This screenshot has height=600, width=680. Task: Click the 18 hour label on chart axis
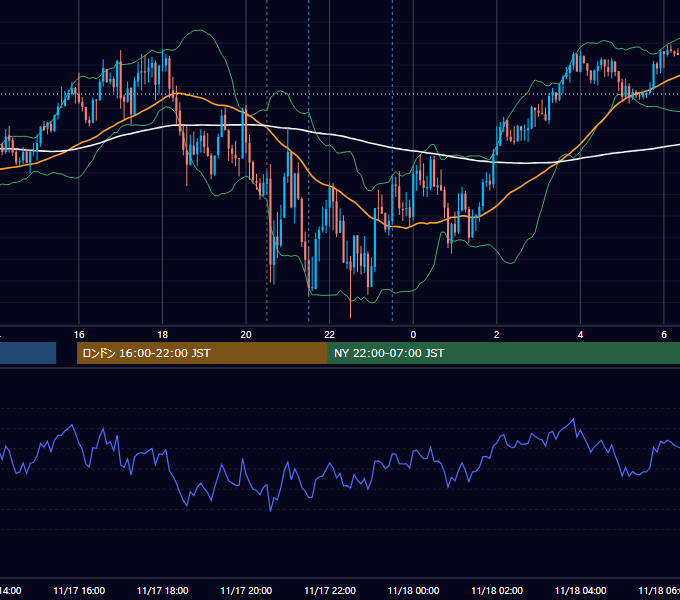click(x=163, y=335)
